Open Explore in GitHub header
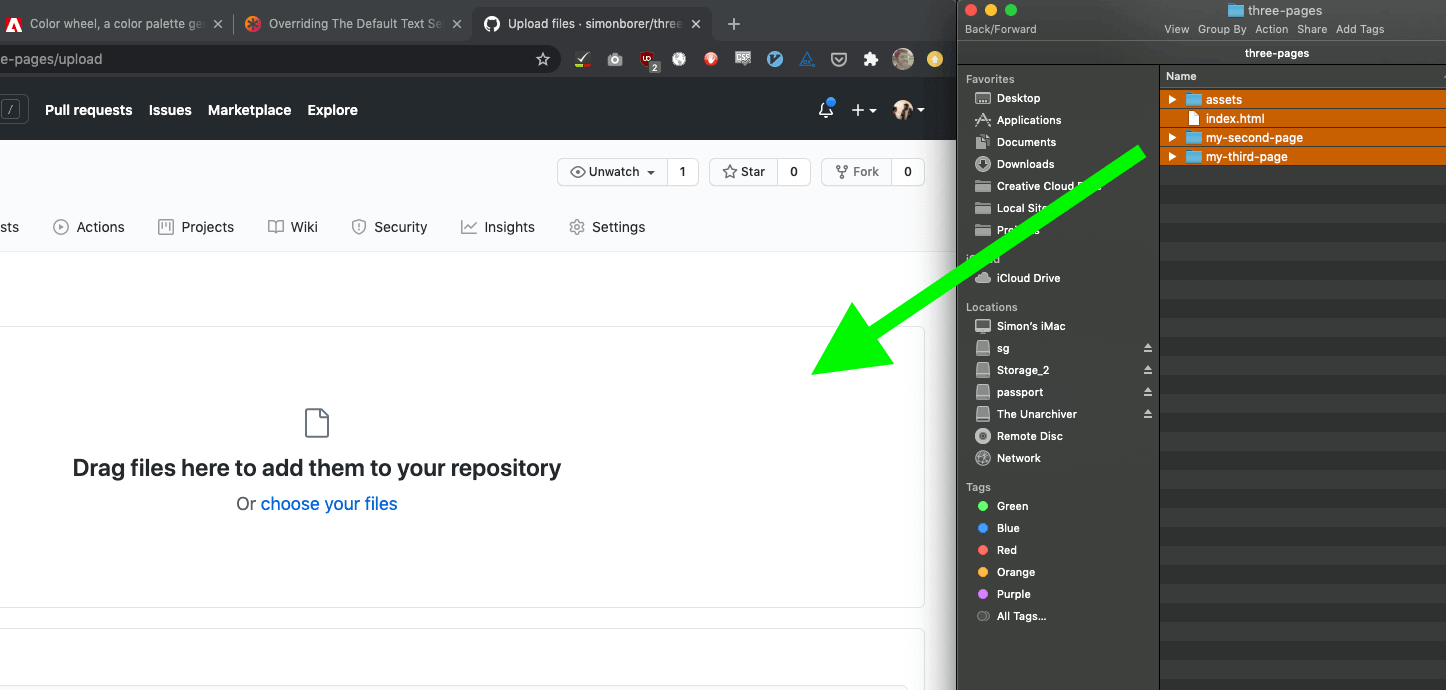 332,110
